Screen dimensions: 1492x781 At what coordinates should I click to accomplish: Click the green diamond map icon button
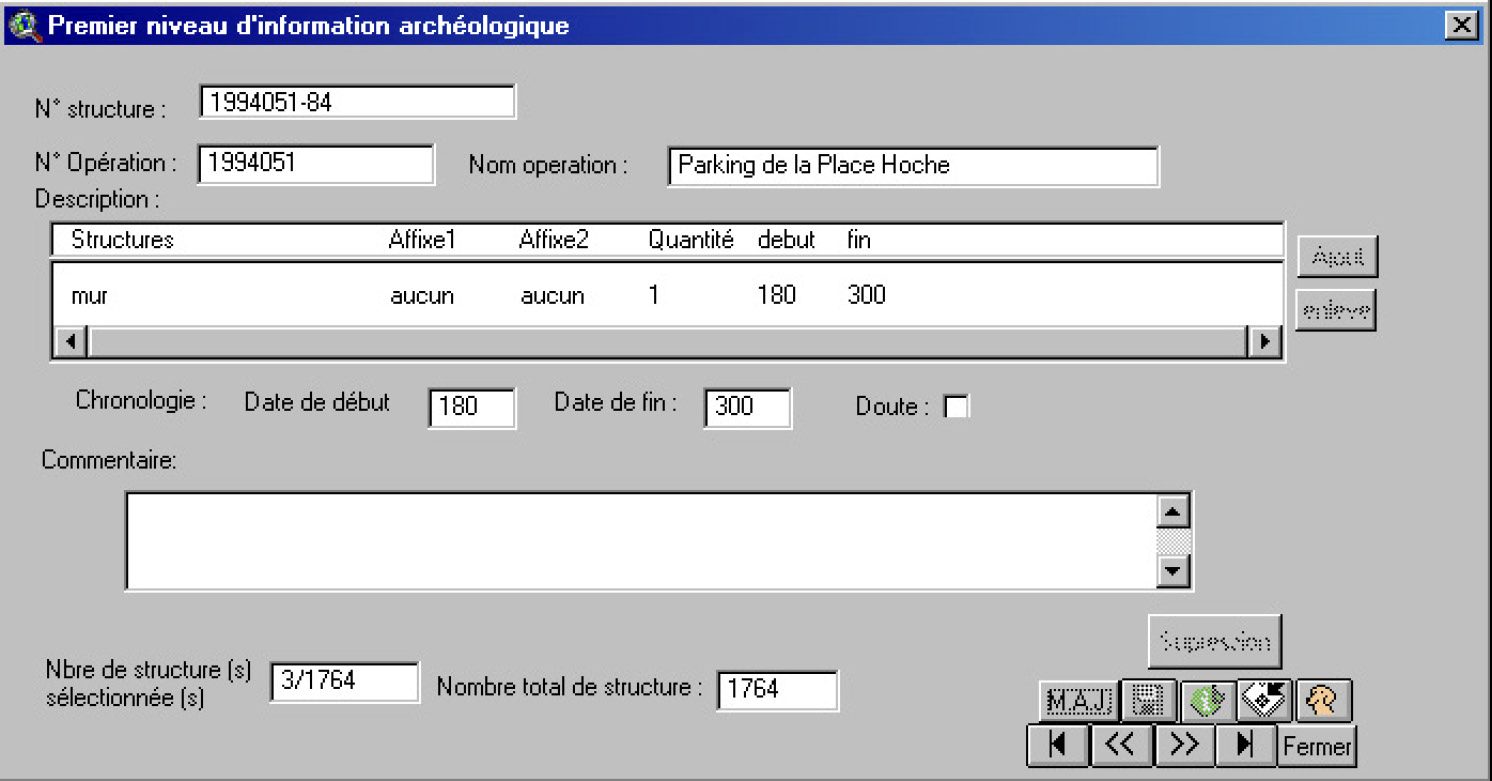click(1207, 701)
